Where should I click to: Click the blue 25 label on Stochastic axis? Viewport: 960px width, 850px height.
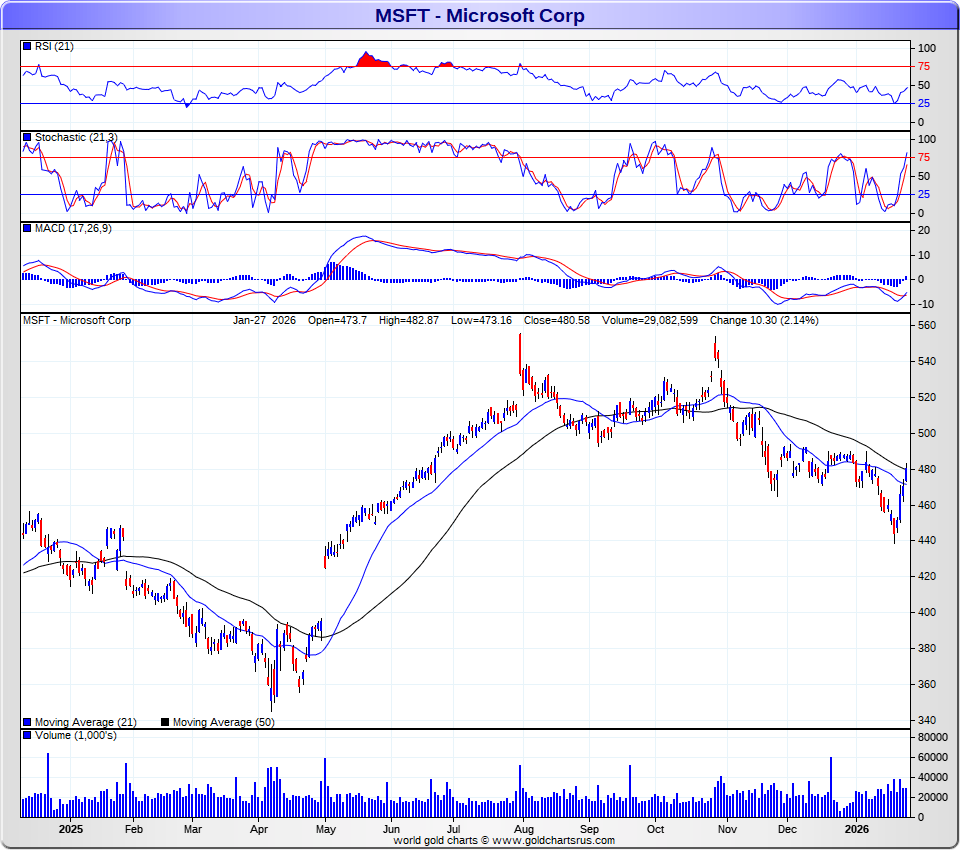pos(924,195)
